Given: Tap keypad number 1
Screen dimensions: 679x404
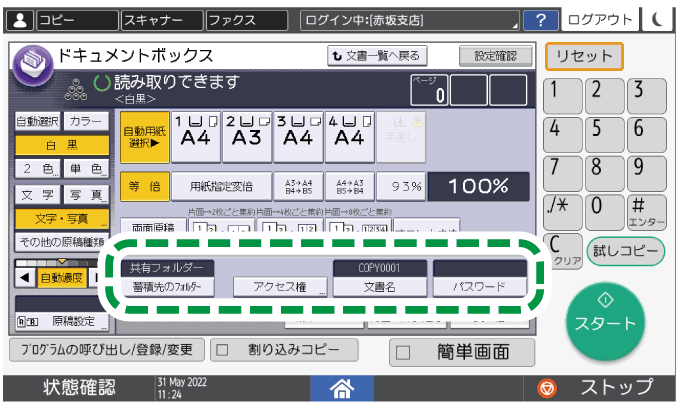Looking at the screenshot, I should (x=563, y=96).
